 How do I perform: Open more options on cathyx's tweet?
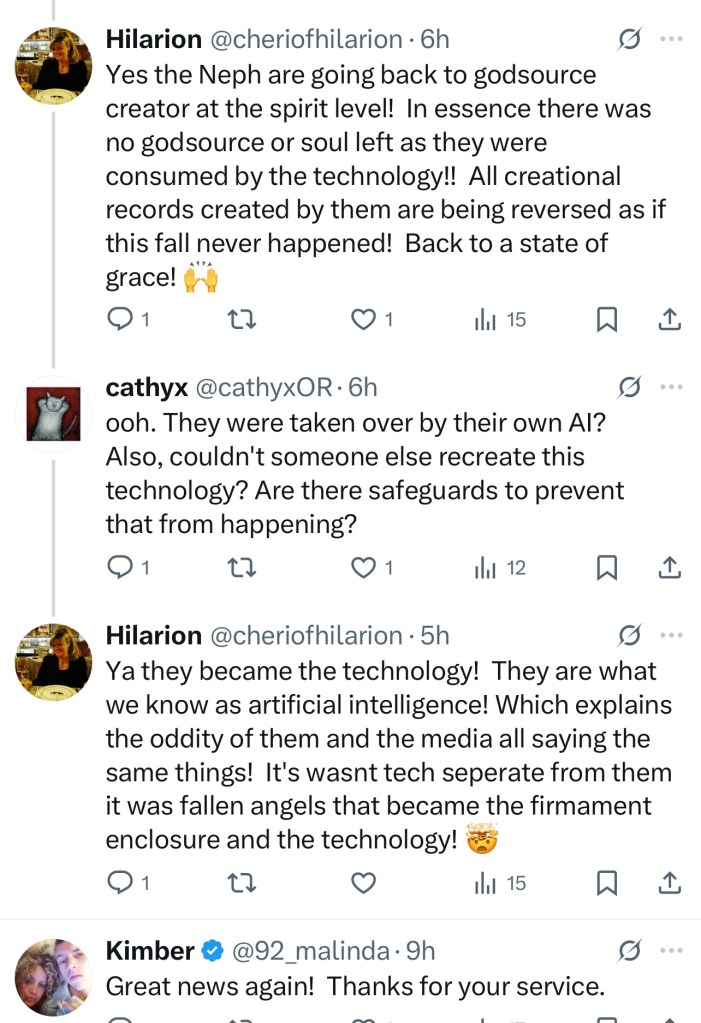click(673, 387)
